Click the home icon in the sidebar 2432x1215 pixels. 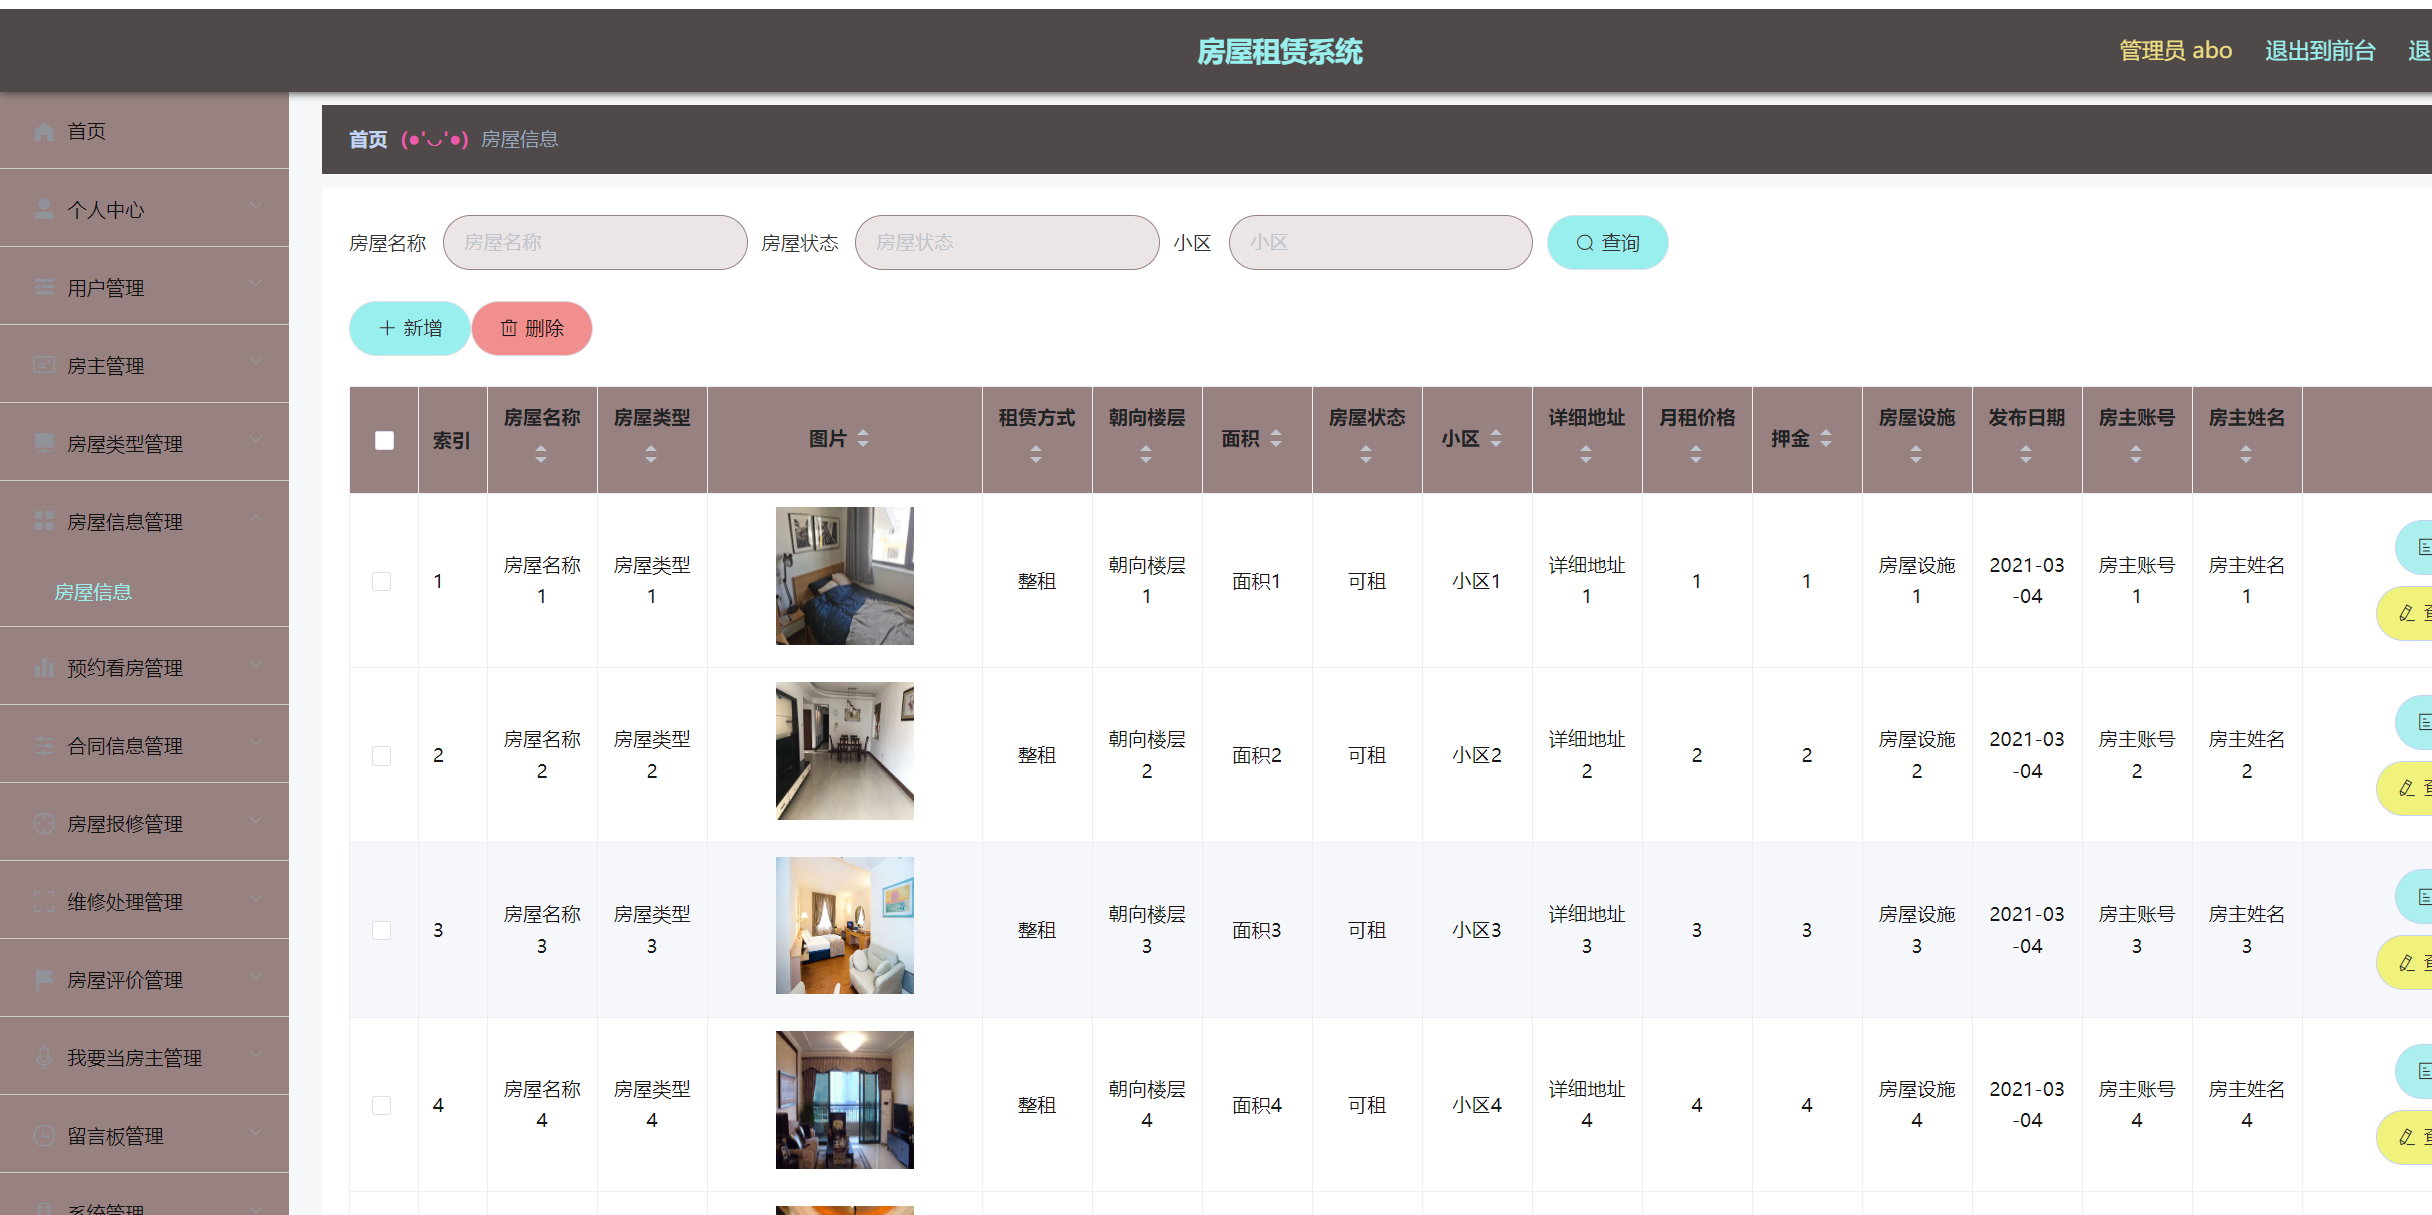click(x=44, y=131)
